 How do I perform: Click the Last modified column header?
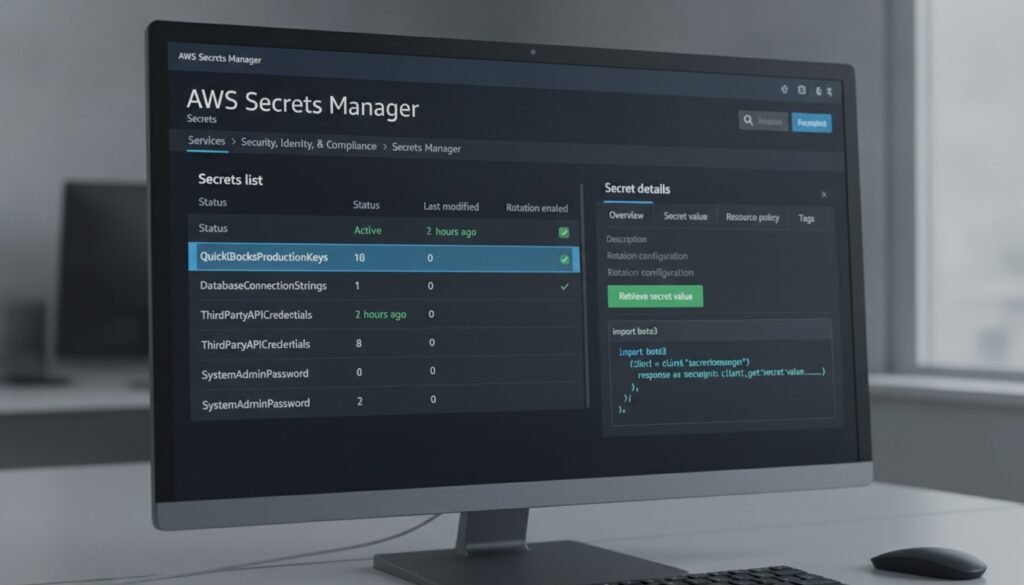coord(451,206)
